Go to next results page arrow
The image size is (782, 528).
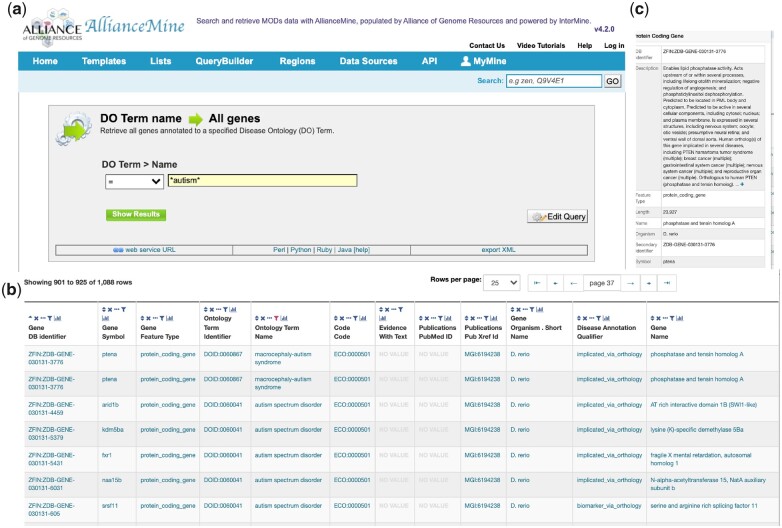point(630,283)
